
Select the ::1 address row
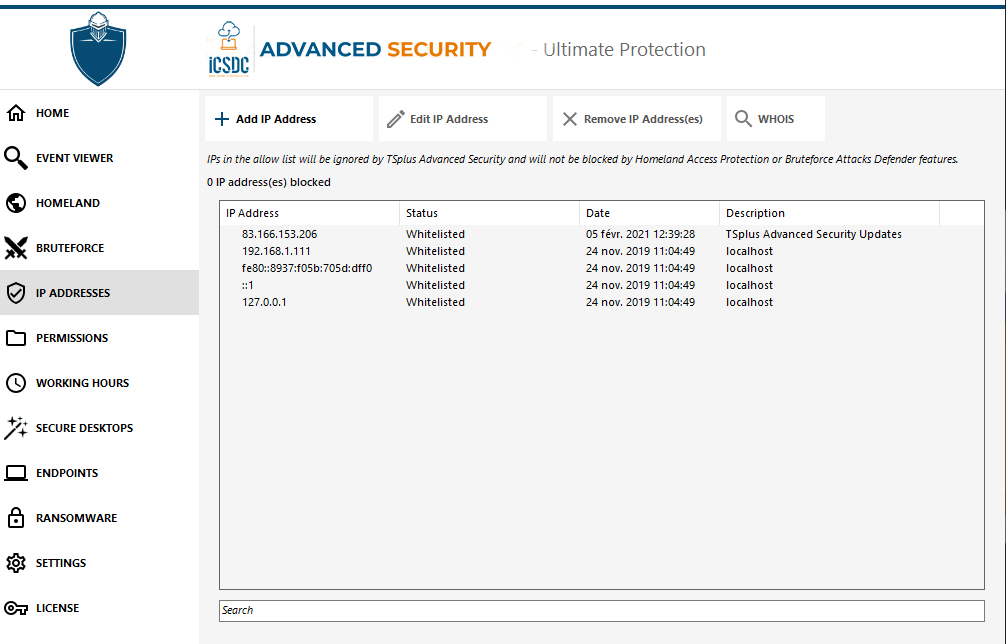(602, 285)
